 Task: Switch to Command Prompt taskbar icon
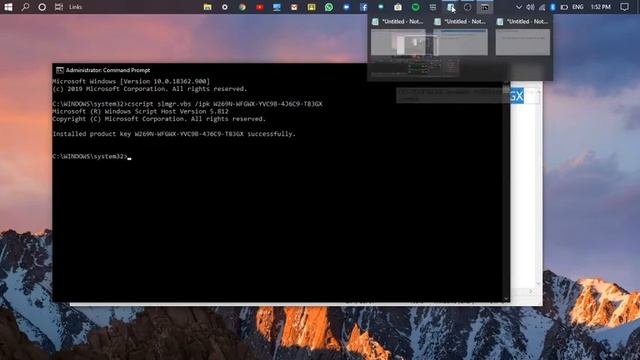coord(484,7)
